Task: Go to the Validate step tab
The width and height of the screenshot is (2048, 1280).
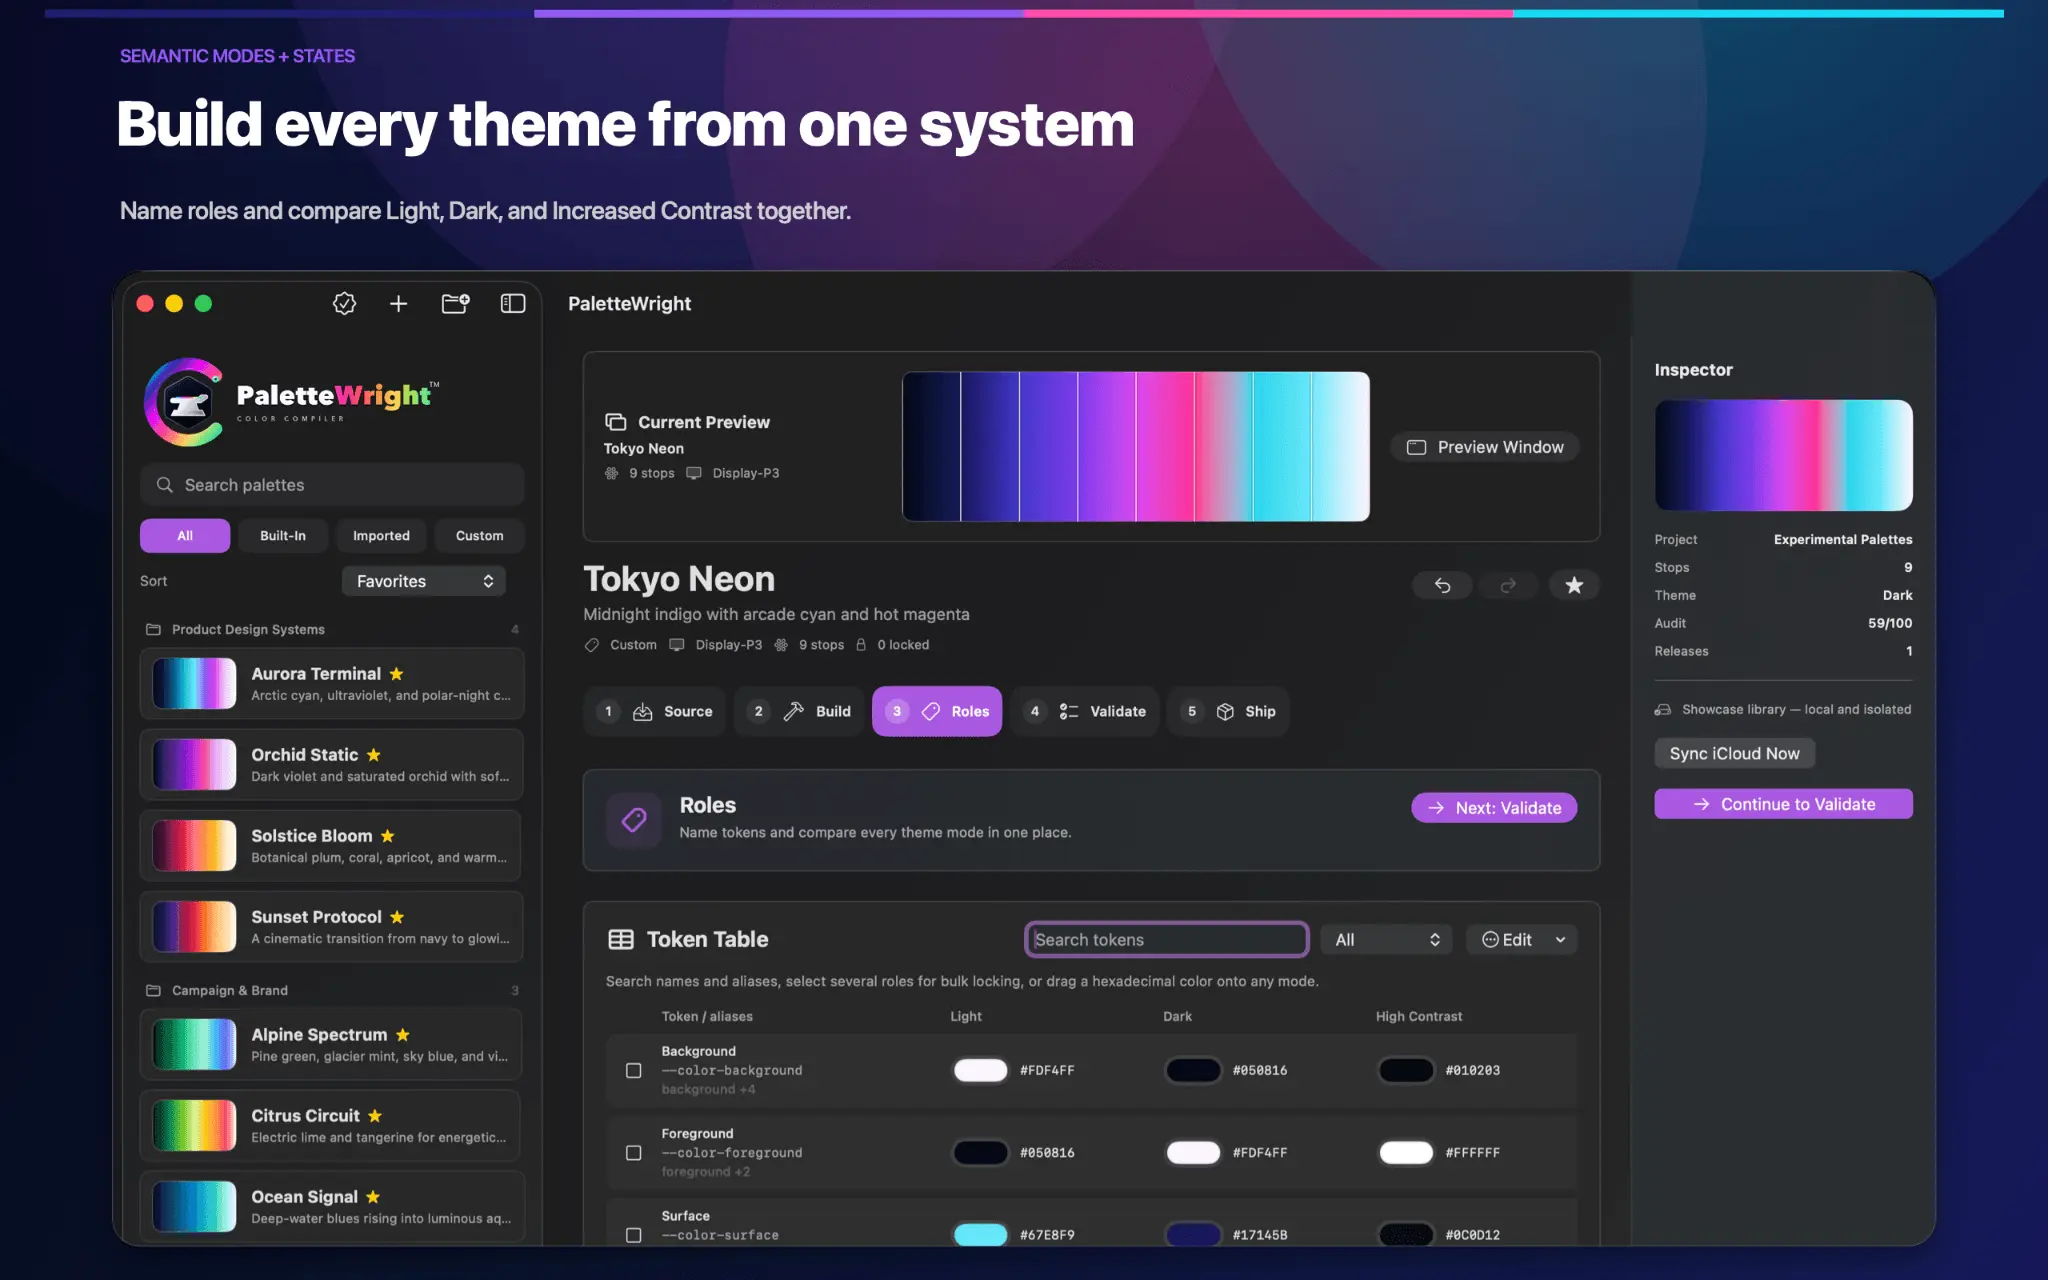Action: [x=1085, y=711]
